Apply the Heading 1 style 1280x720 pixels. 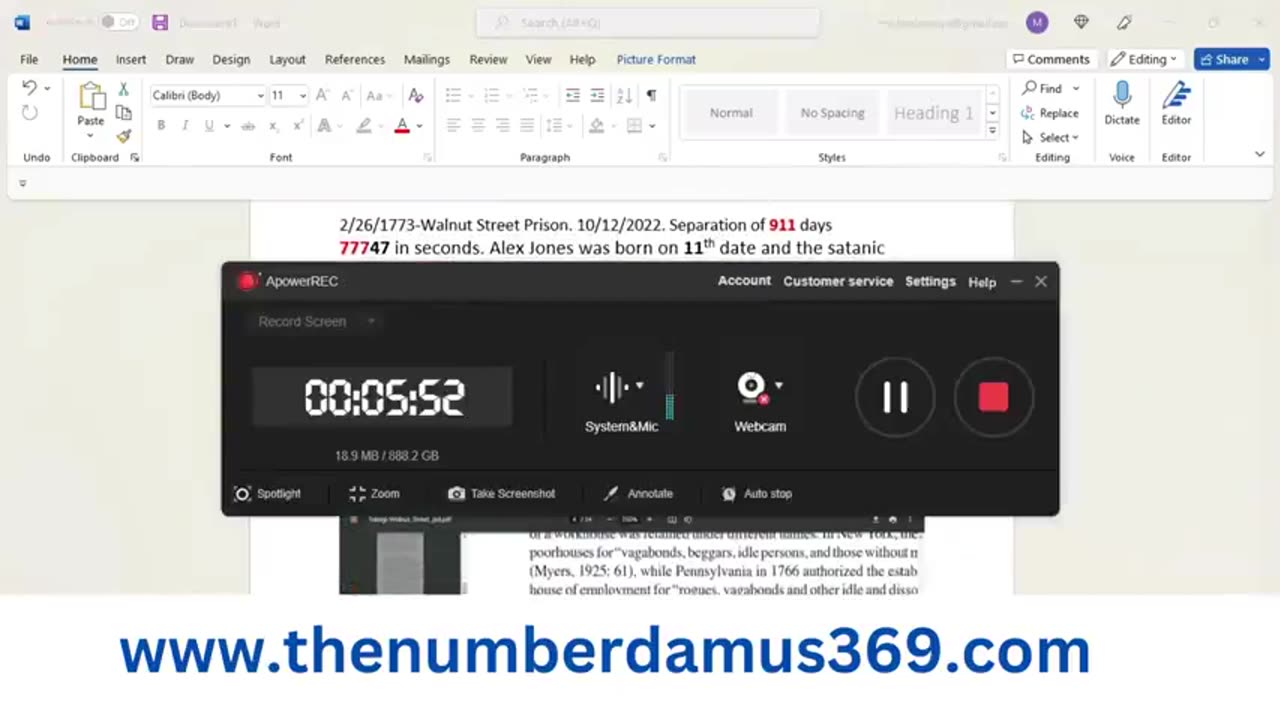click(933, 113)
